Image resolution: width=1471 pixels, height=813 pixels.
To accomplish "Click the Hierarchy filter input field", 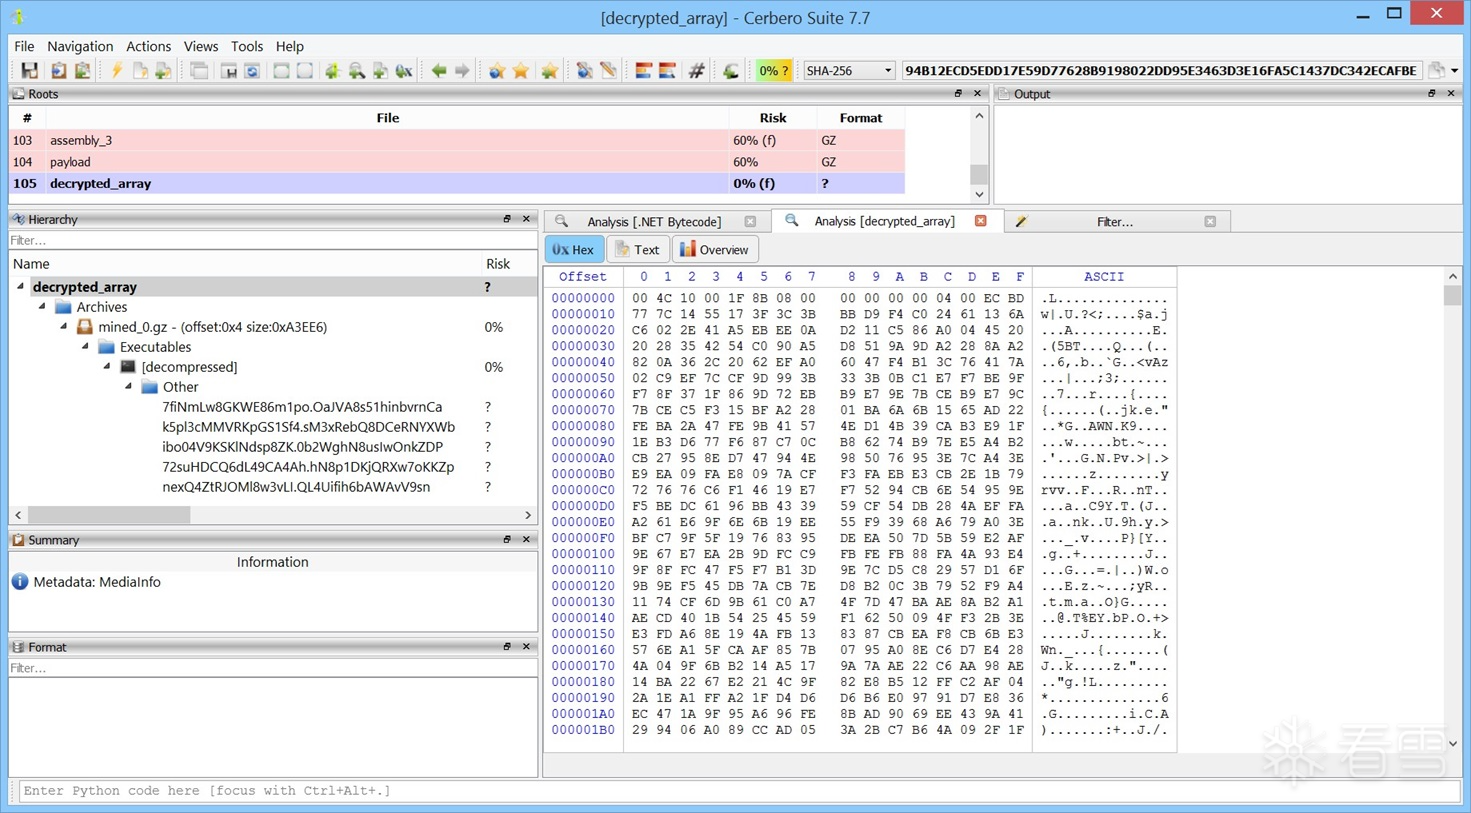I will [272, 240].
